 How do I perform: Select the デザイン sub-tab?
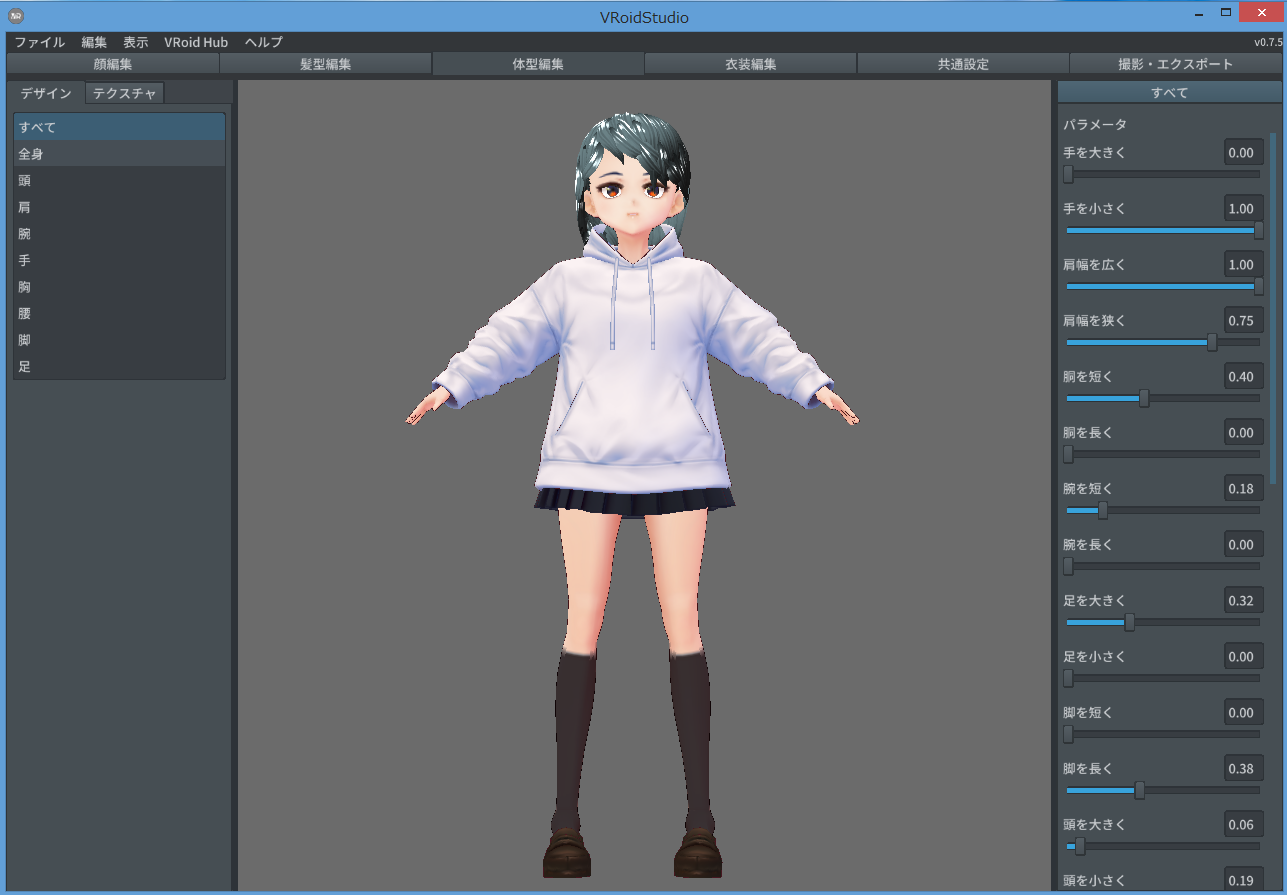(46, 93)
